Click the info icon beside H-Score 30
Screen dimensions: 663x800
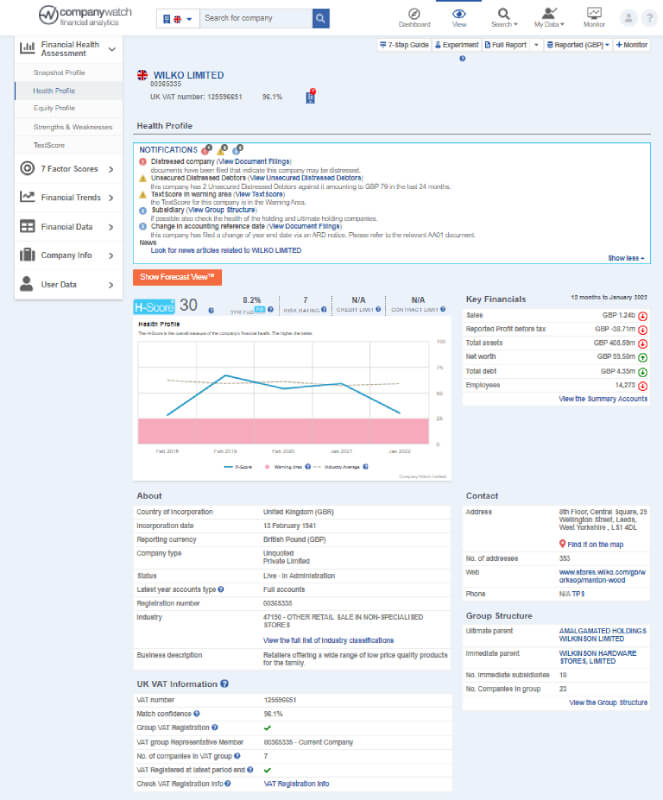pyautogui.click(x=211, y=310)
